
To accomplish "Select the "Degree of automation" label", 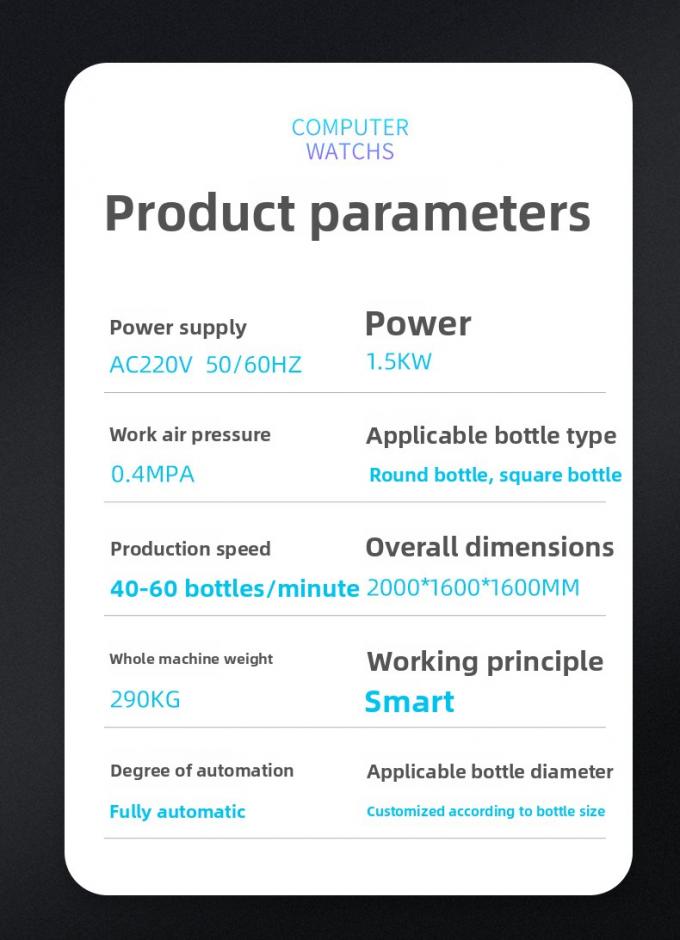I will (x=201, y=771).
